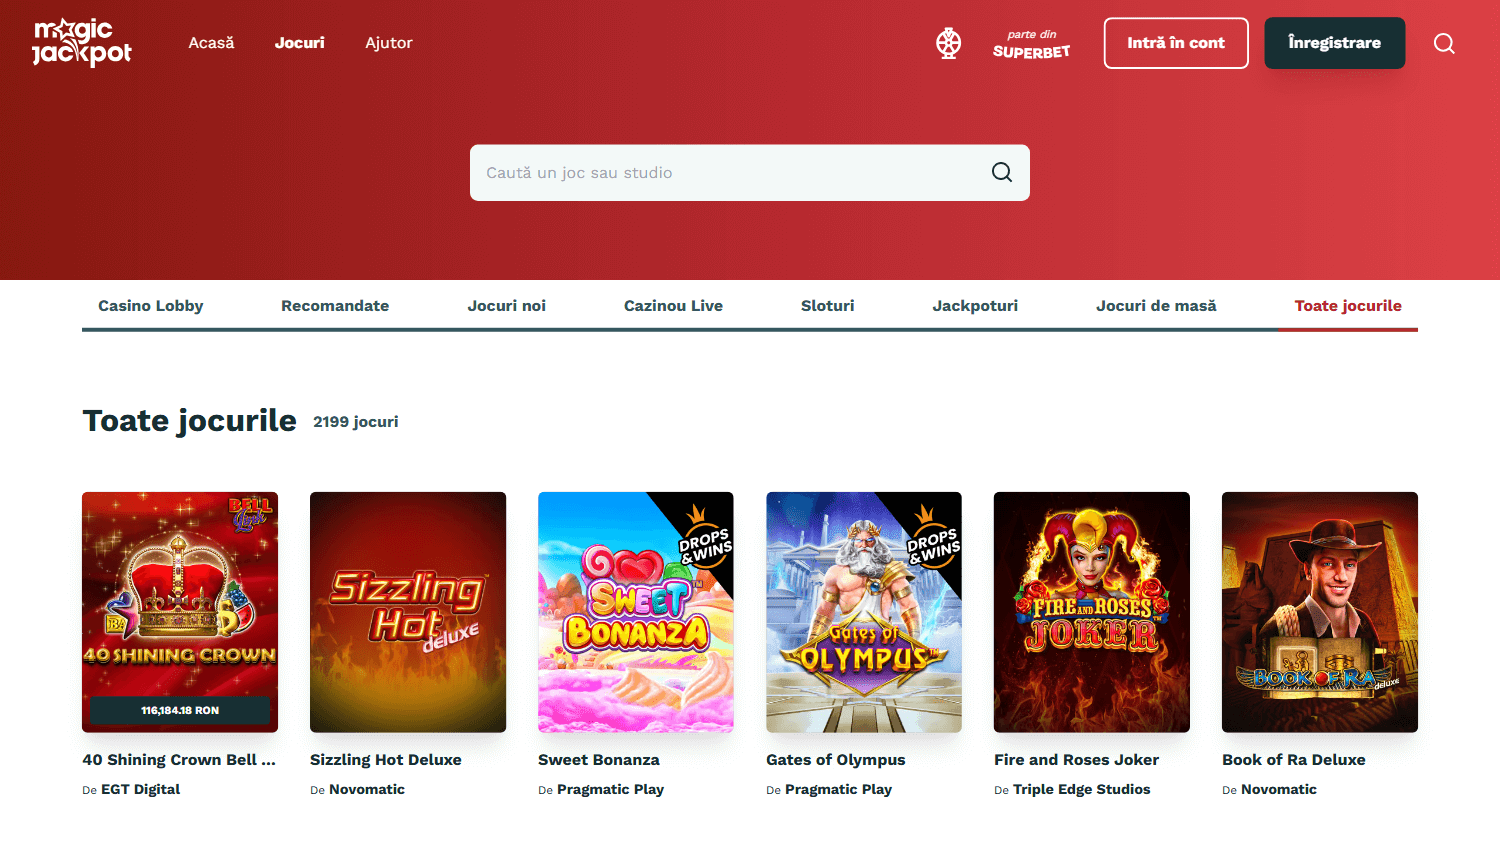Open Gates of Olympus thumbnail

(x=864, y=612)
